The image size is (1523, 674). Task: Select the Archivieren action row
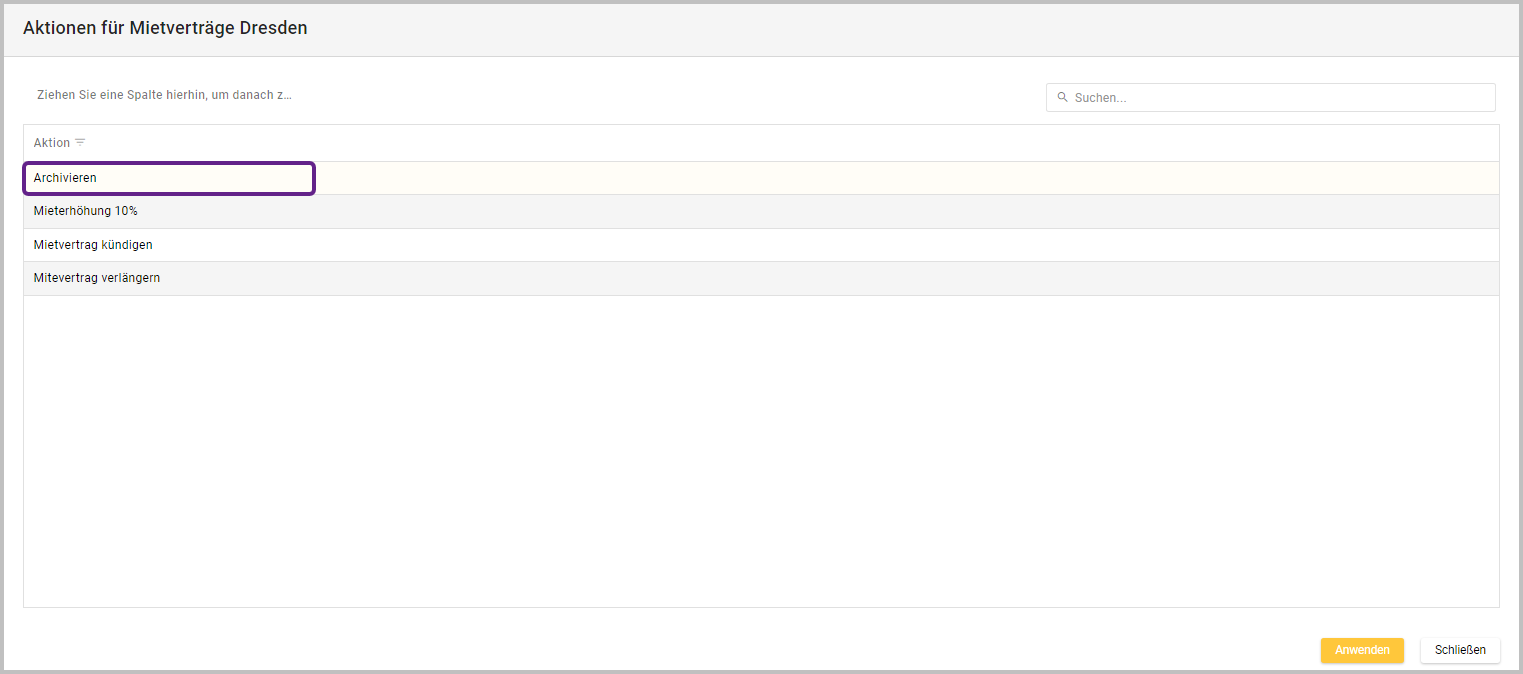pos(65,178)
